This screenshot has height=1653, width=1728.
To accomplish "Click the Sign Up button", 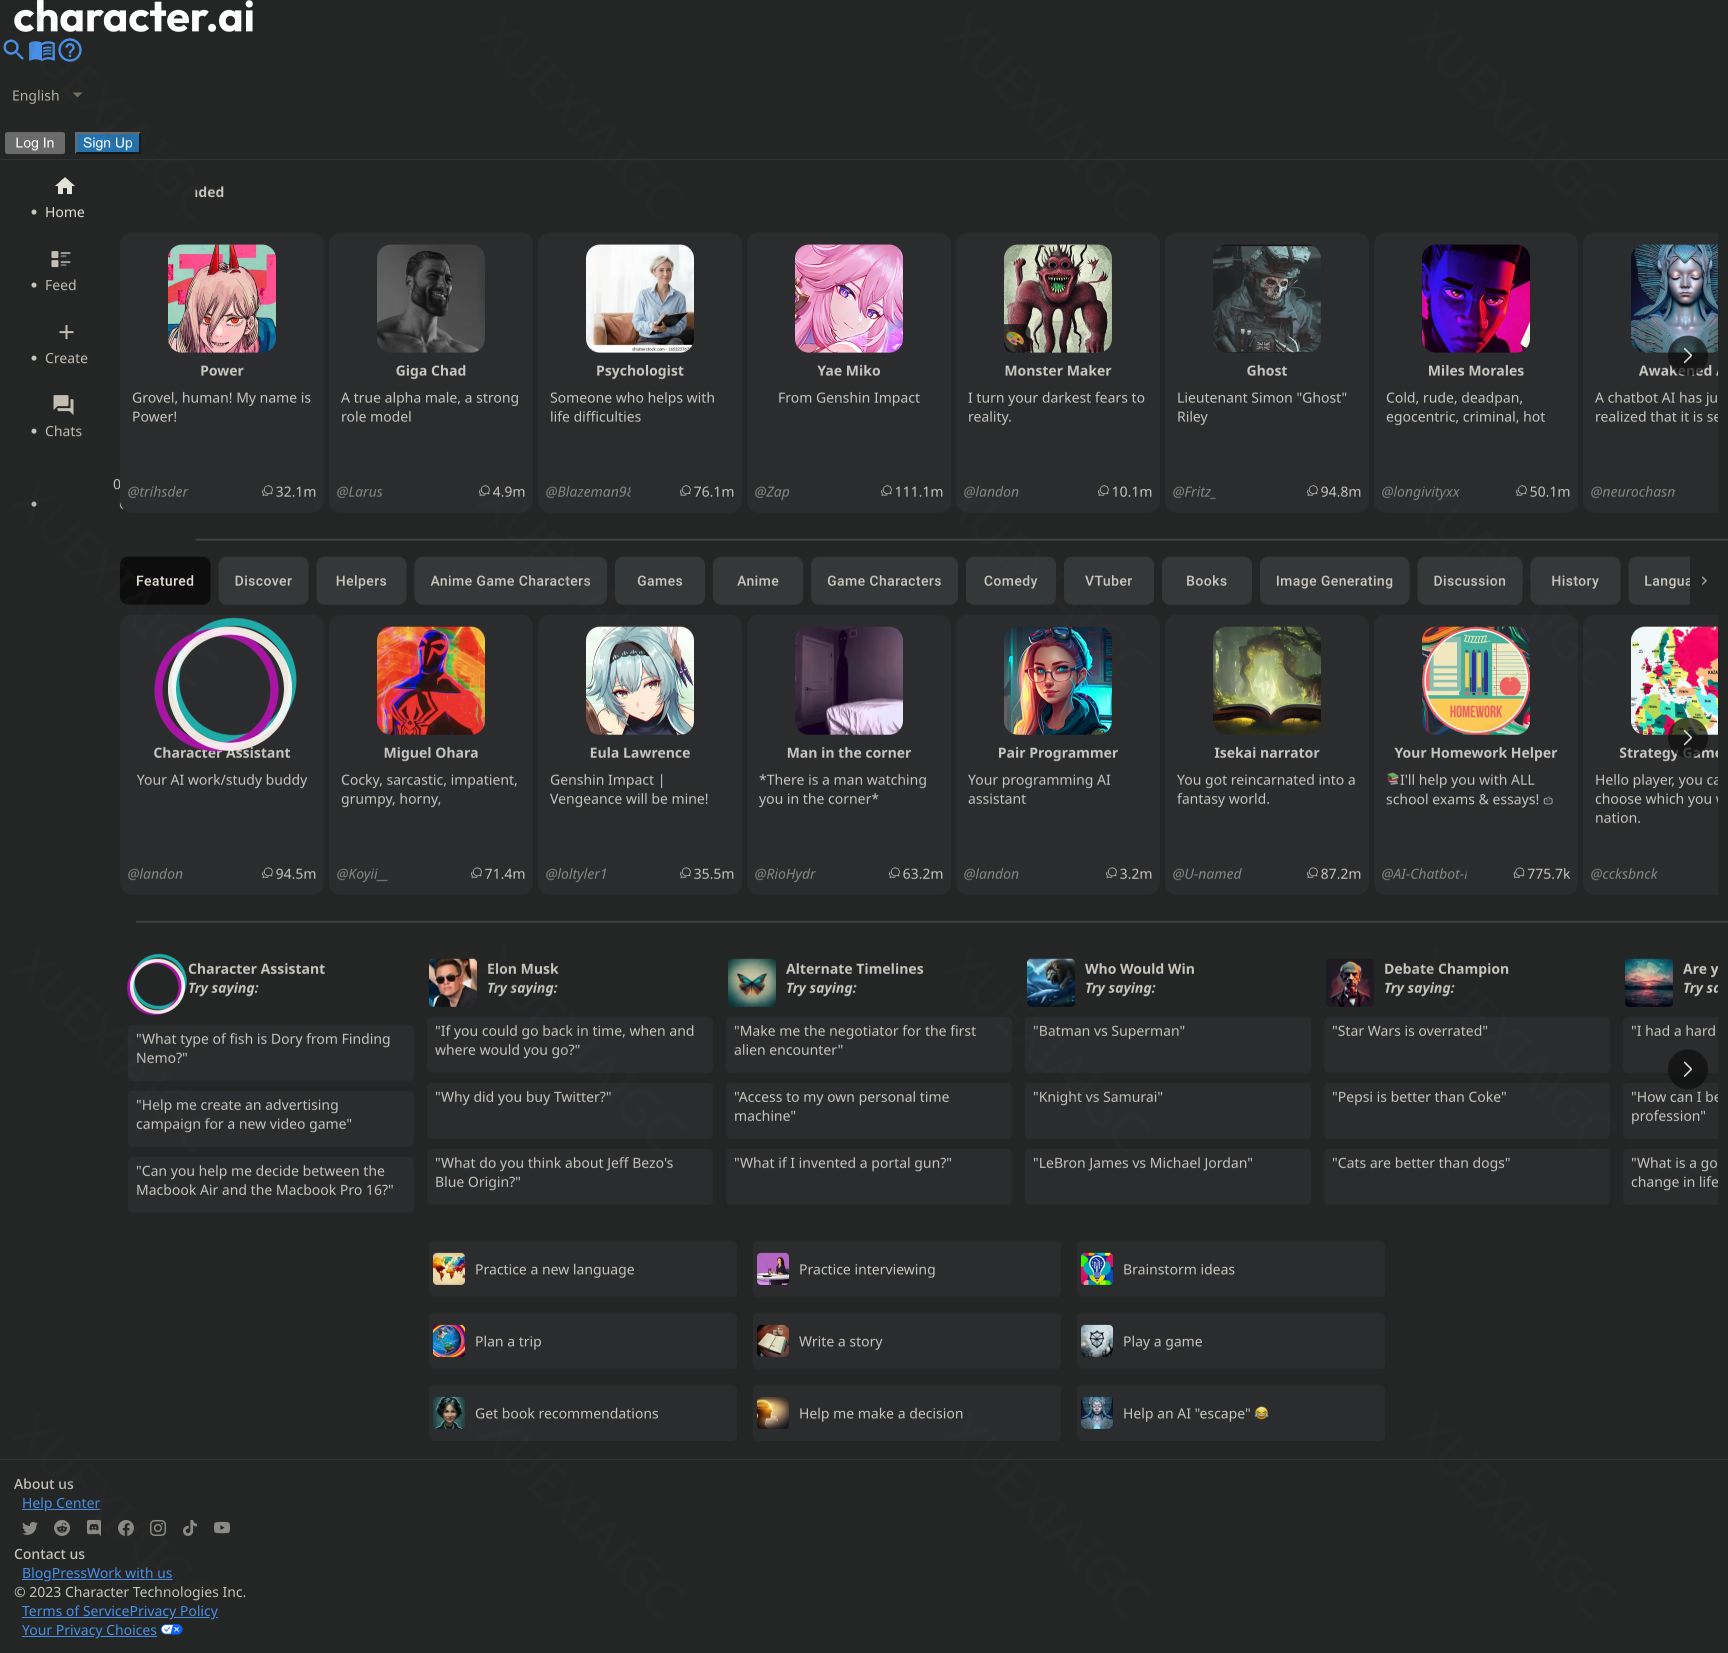I will click(107, 143).
